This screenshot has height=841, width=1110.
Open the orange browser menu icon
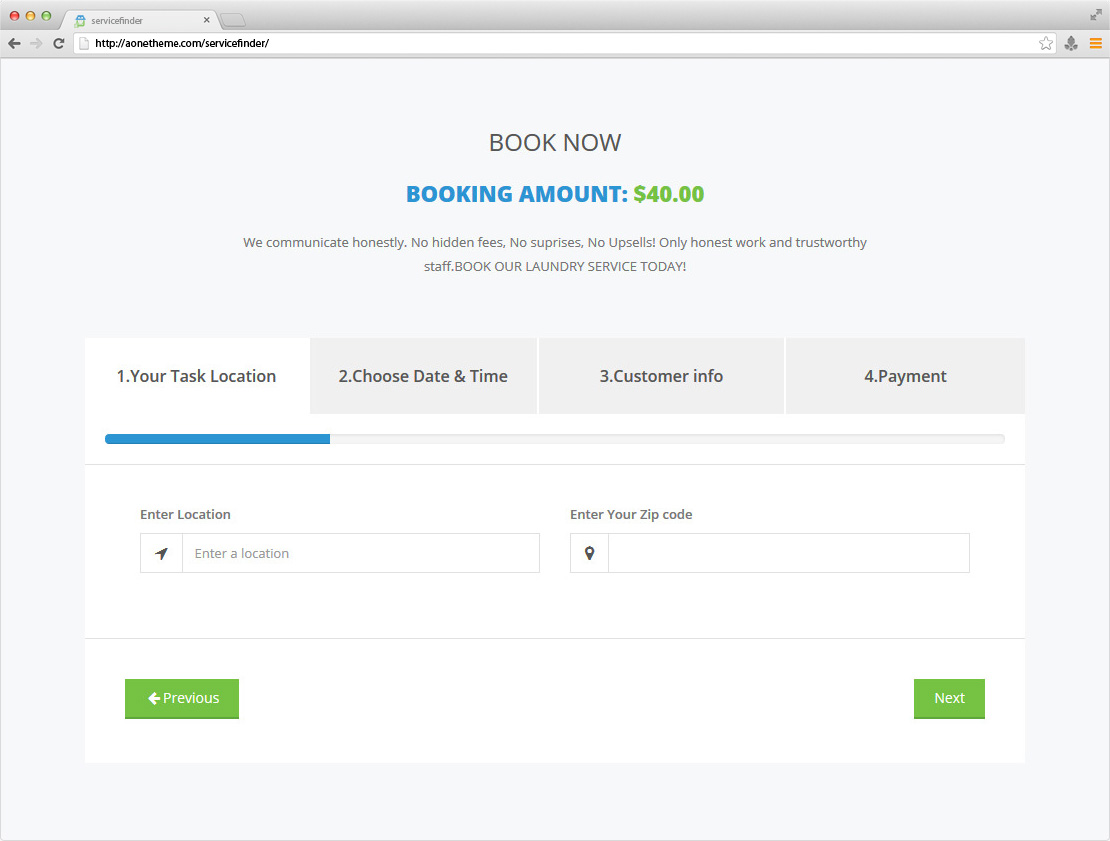(1096, 43)
